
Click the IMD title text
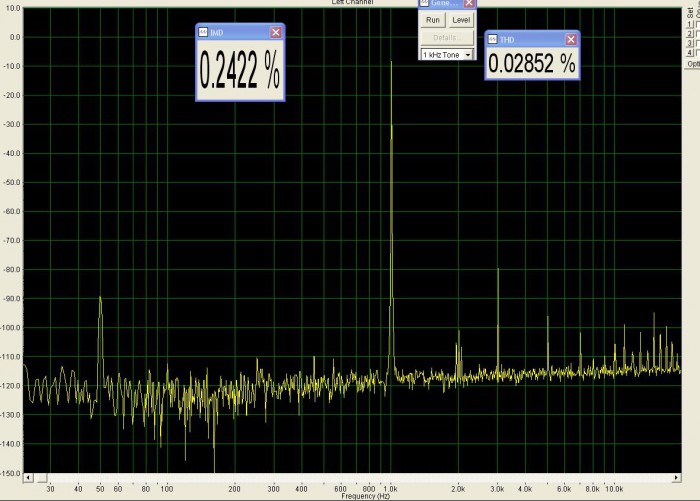pos(217,33)
